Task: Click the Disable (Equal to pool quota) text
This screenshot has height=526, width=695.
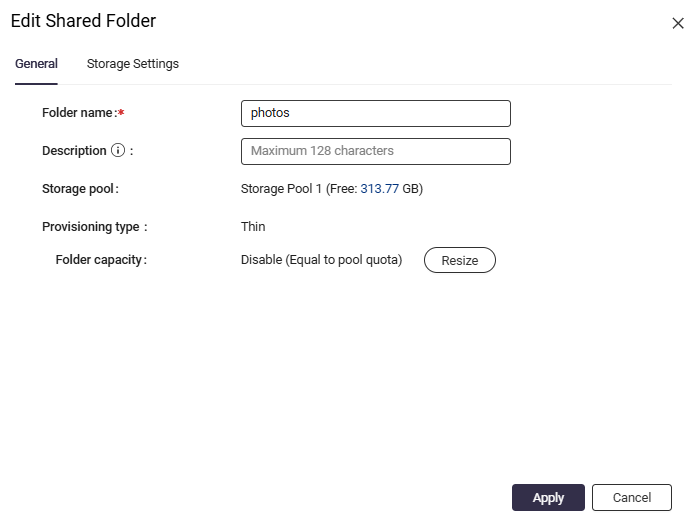Action: [321, 260]
